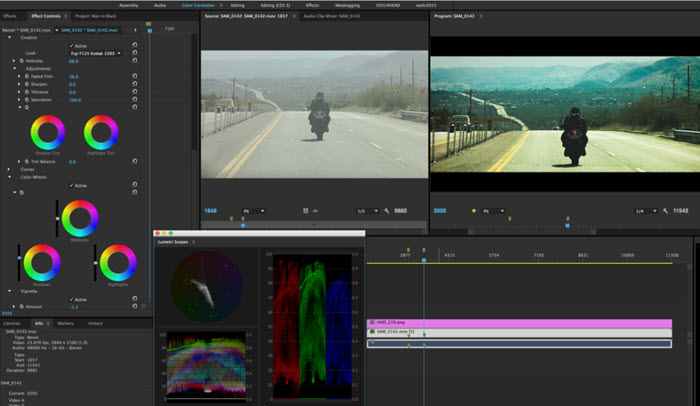Image resolution: width=700 pixels, height=406 pixels.
Task: Toggle the Creative section Active checkbox
Action: 70,45
